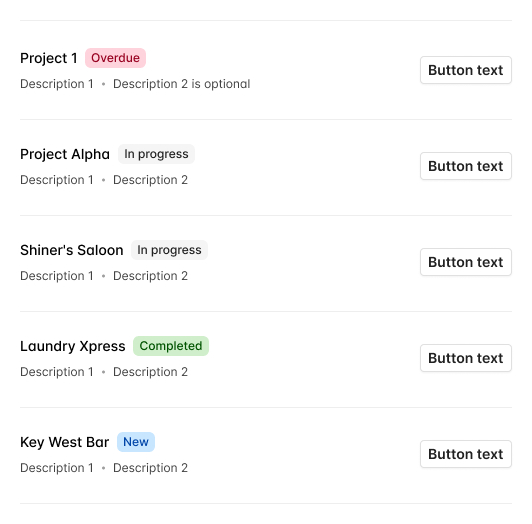Click Button text for Project 1
The width and height of the screenshot is (532, 524).
(x=466, y=70)
